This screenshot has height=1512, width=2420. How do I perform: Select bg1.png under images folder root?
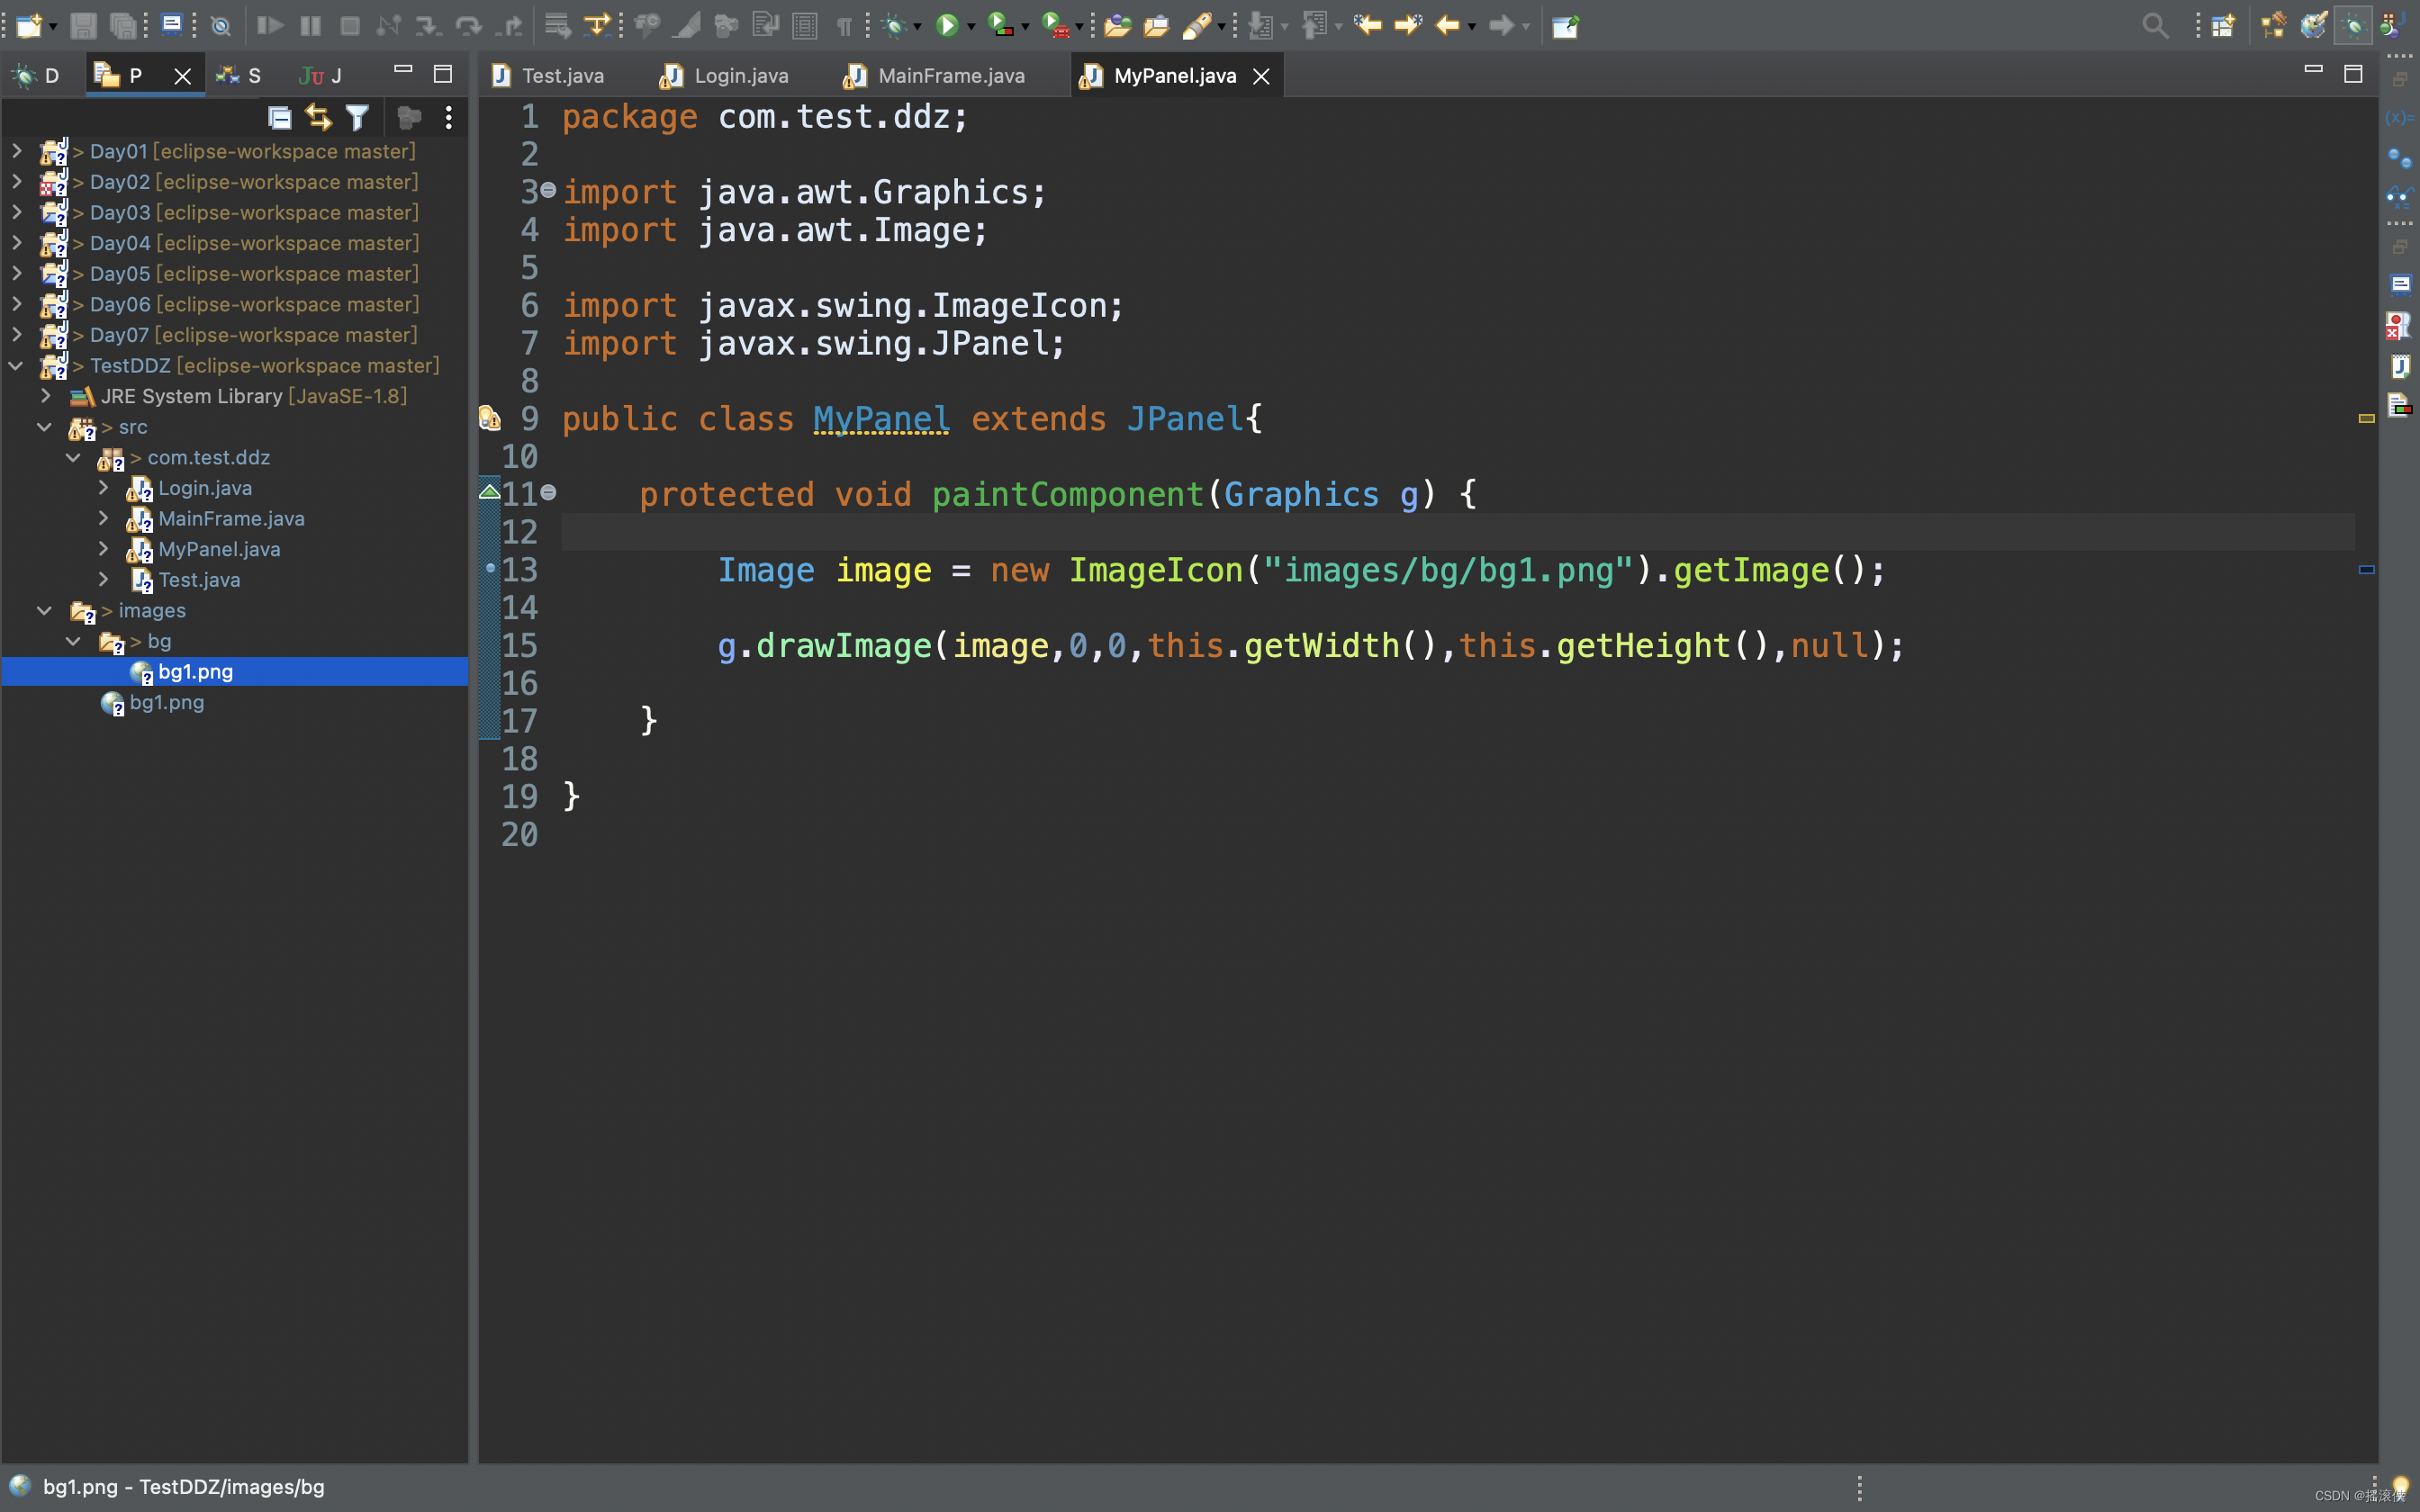coord(167,702)
